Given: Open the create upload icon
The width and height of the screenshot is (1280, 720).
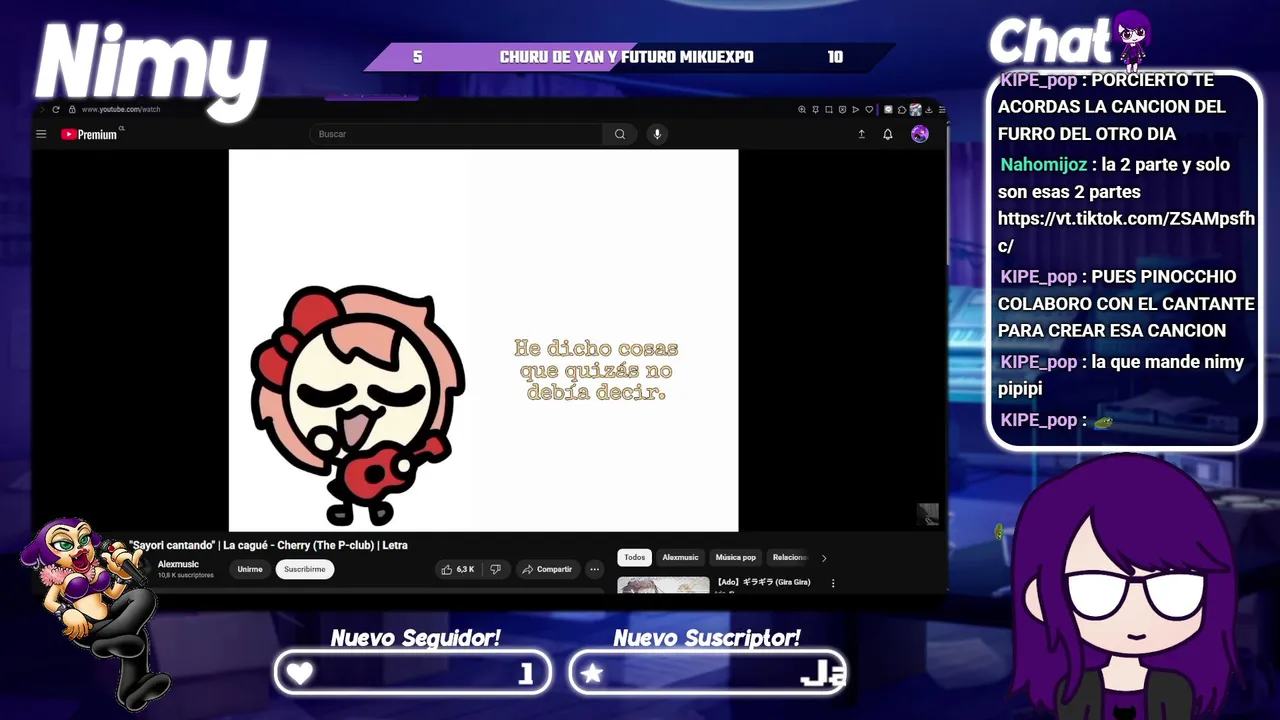Looking at the screenshot, I should (861, 134).
